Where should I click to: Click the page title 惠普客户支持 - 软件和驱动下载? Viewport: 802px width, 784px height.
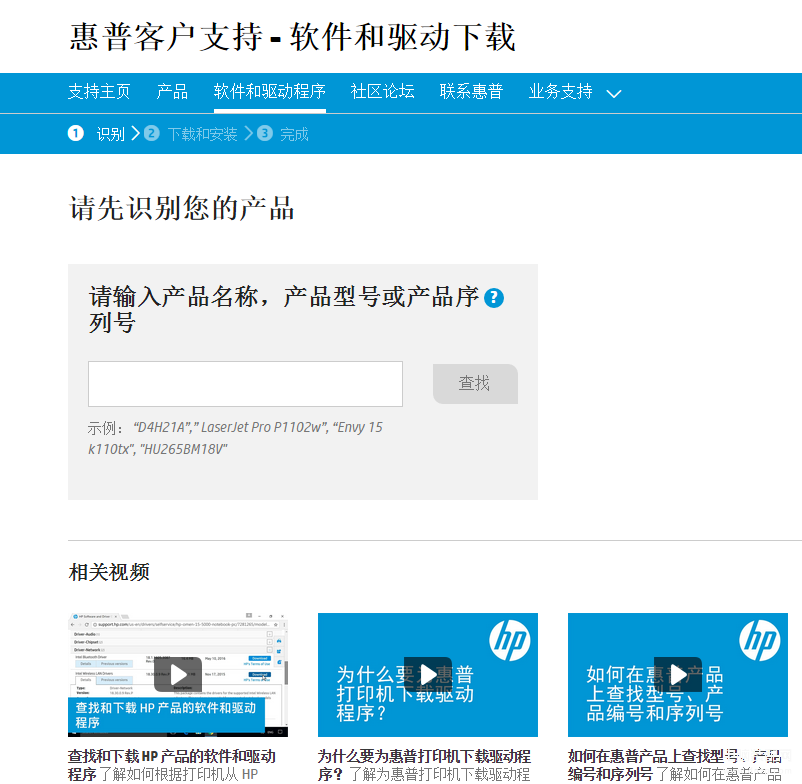tap(292, 37)
